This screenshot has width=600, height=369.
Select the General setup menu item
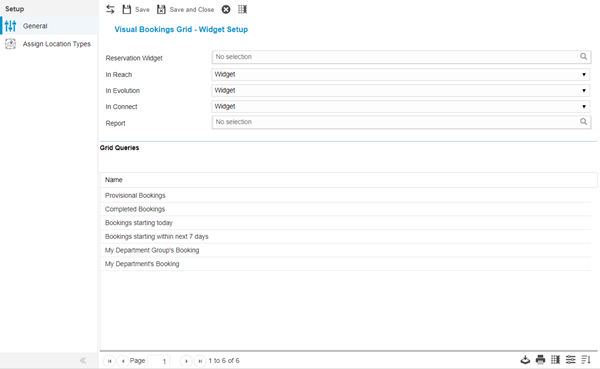(49, 26)
